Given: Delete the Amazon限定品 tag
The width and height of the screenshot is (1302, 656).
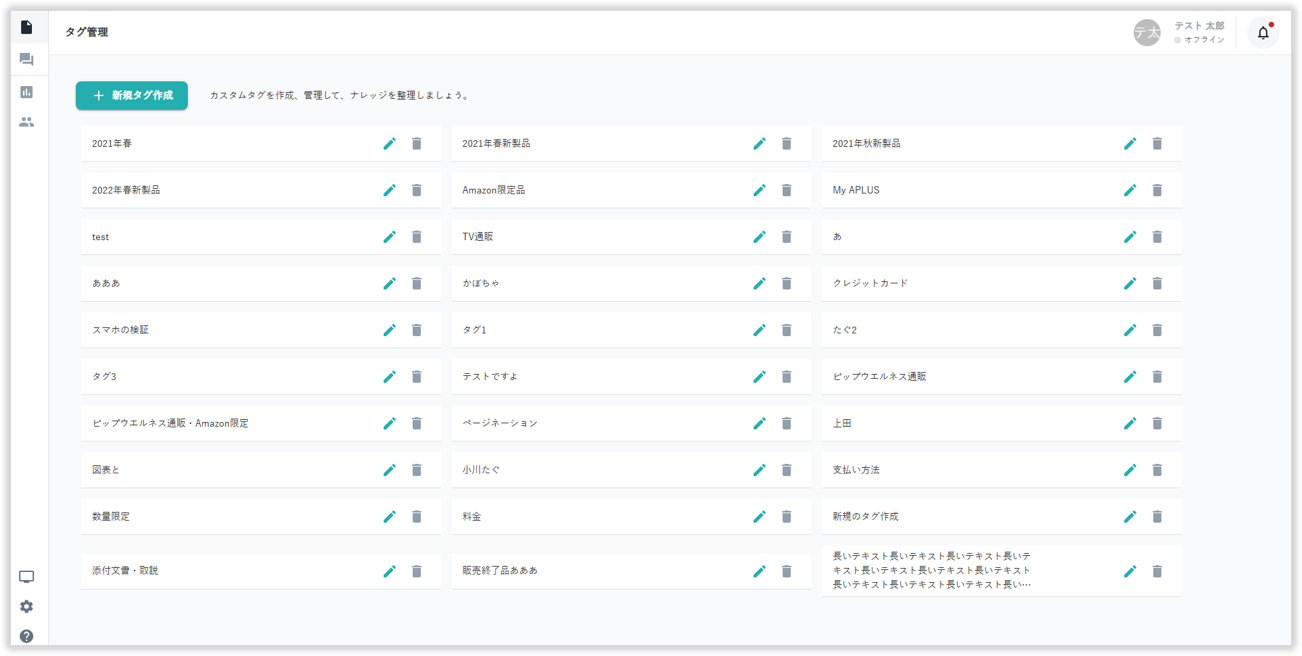Looking at the screenshot, I should 787,190.
